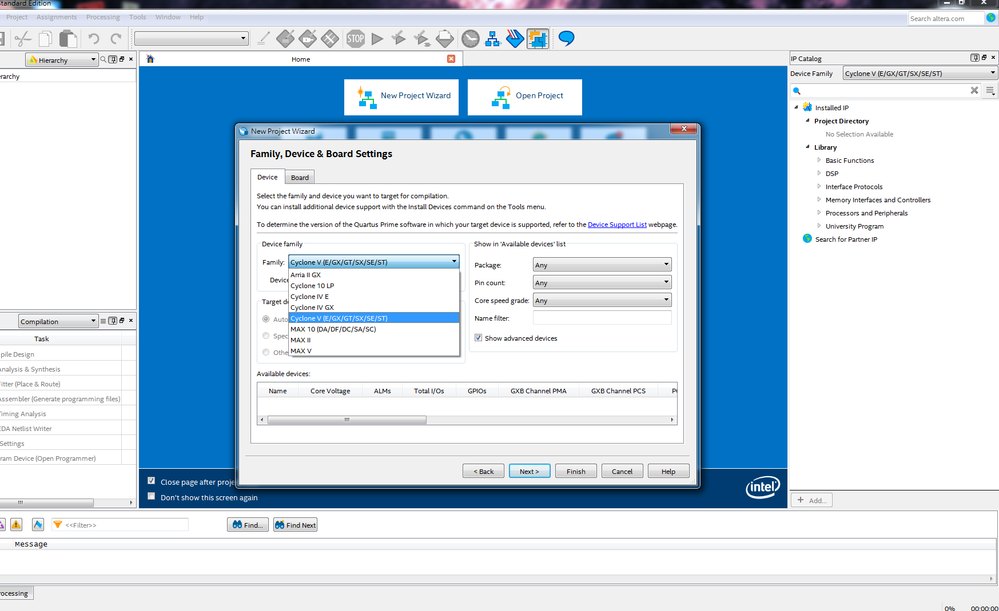Switch to the Board tab
Viewport: 999px width, 611px height.
tap(300, 177)
